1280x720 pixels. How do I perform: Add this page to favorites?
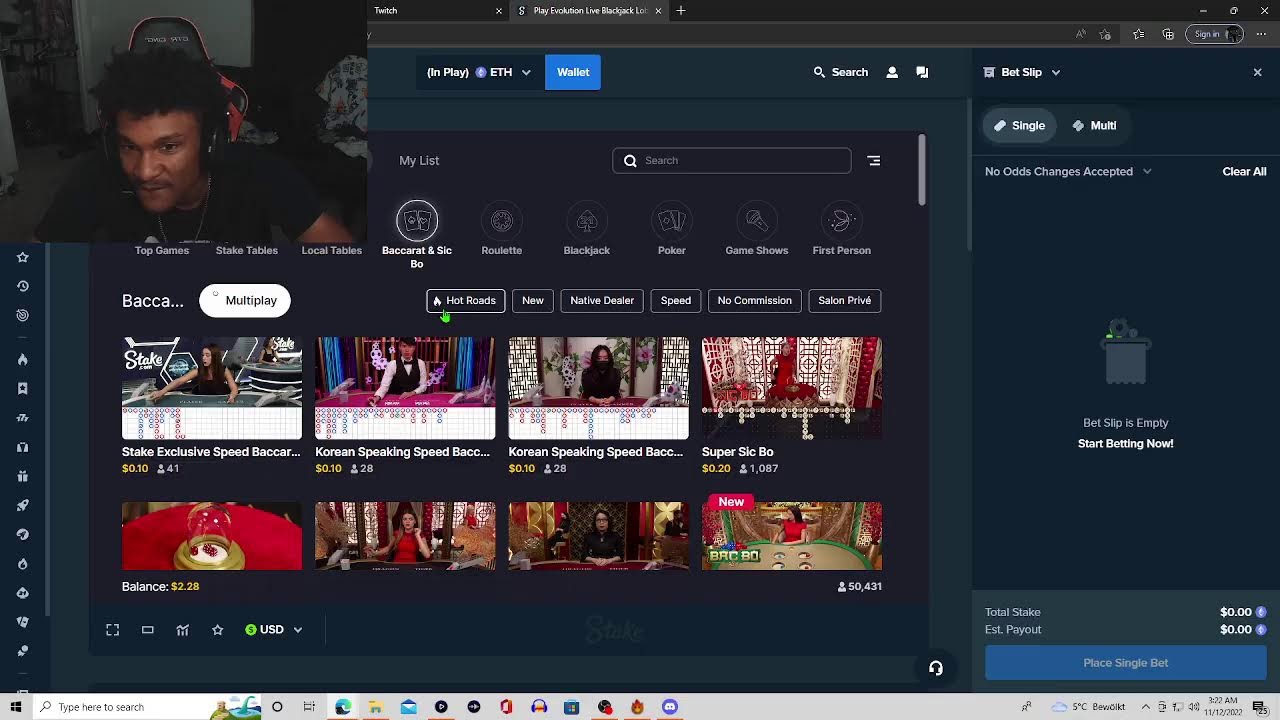1105,34
